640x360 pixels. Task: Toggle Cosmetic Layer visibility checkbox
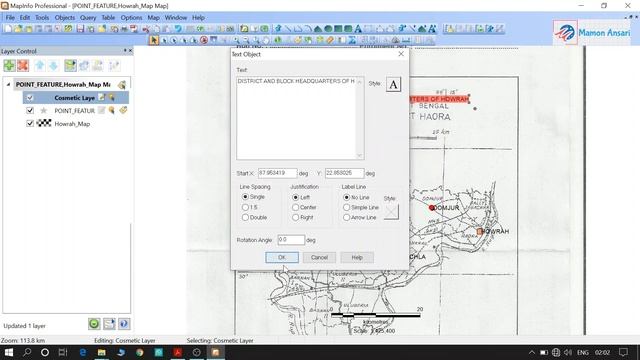(x=30, y=98)
